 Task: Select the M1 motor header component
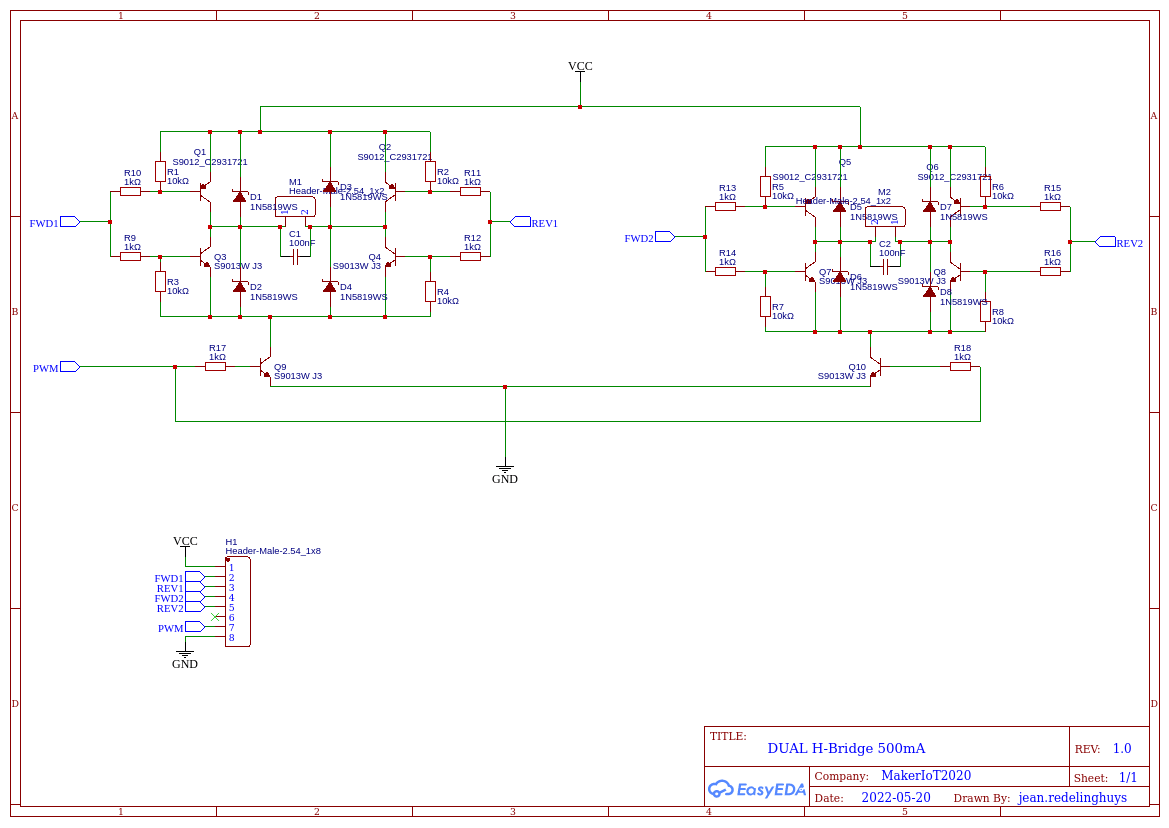click(295, 207)
